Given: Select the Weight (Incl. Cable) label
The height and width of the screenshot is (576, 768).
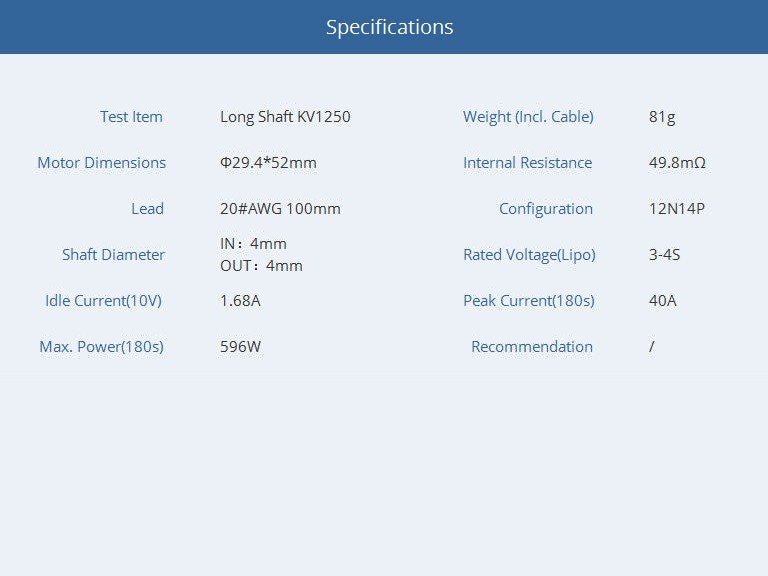Looking at the screenshot, I should tap(528, 117).
